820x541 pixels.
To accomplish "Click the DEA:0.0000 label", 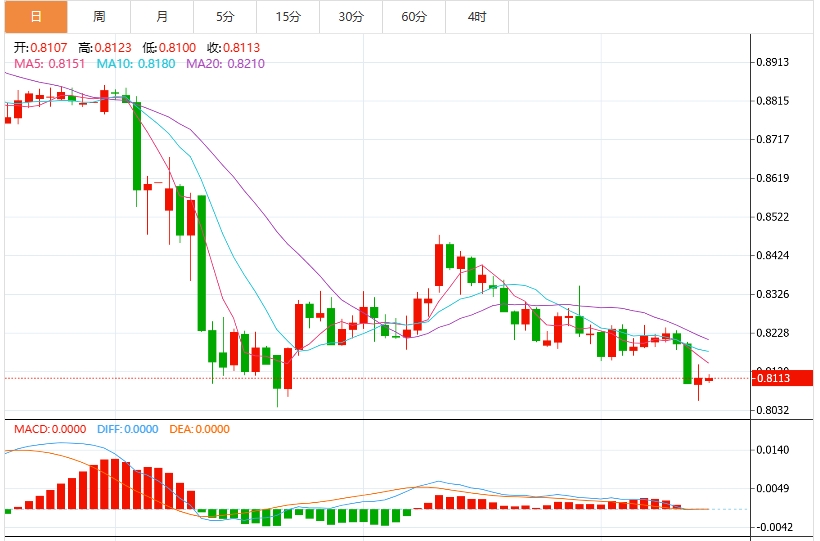I will (x=199, y=430).
